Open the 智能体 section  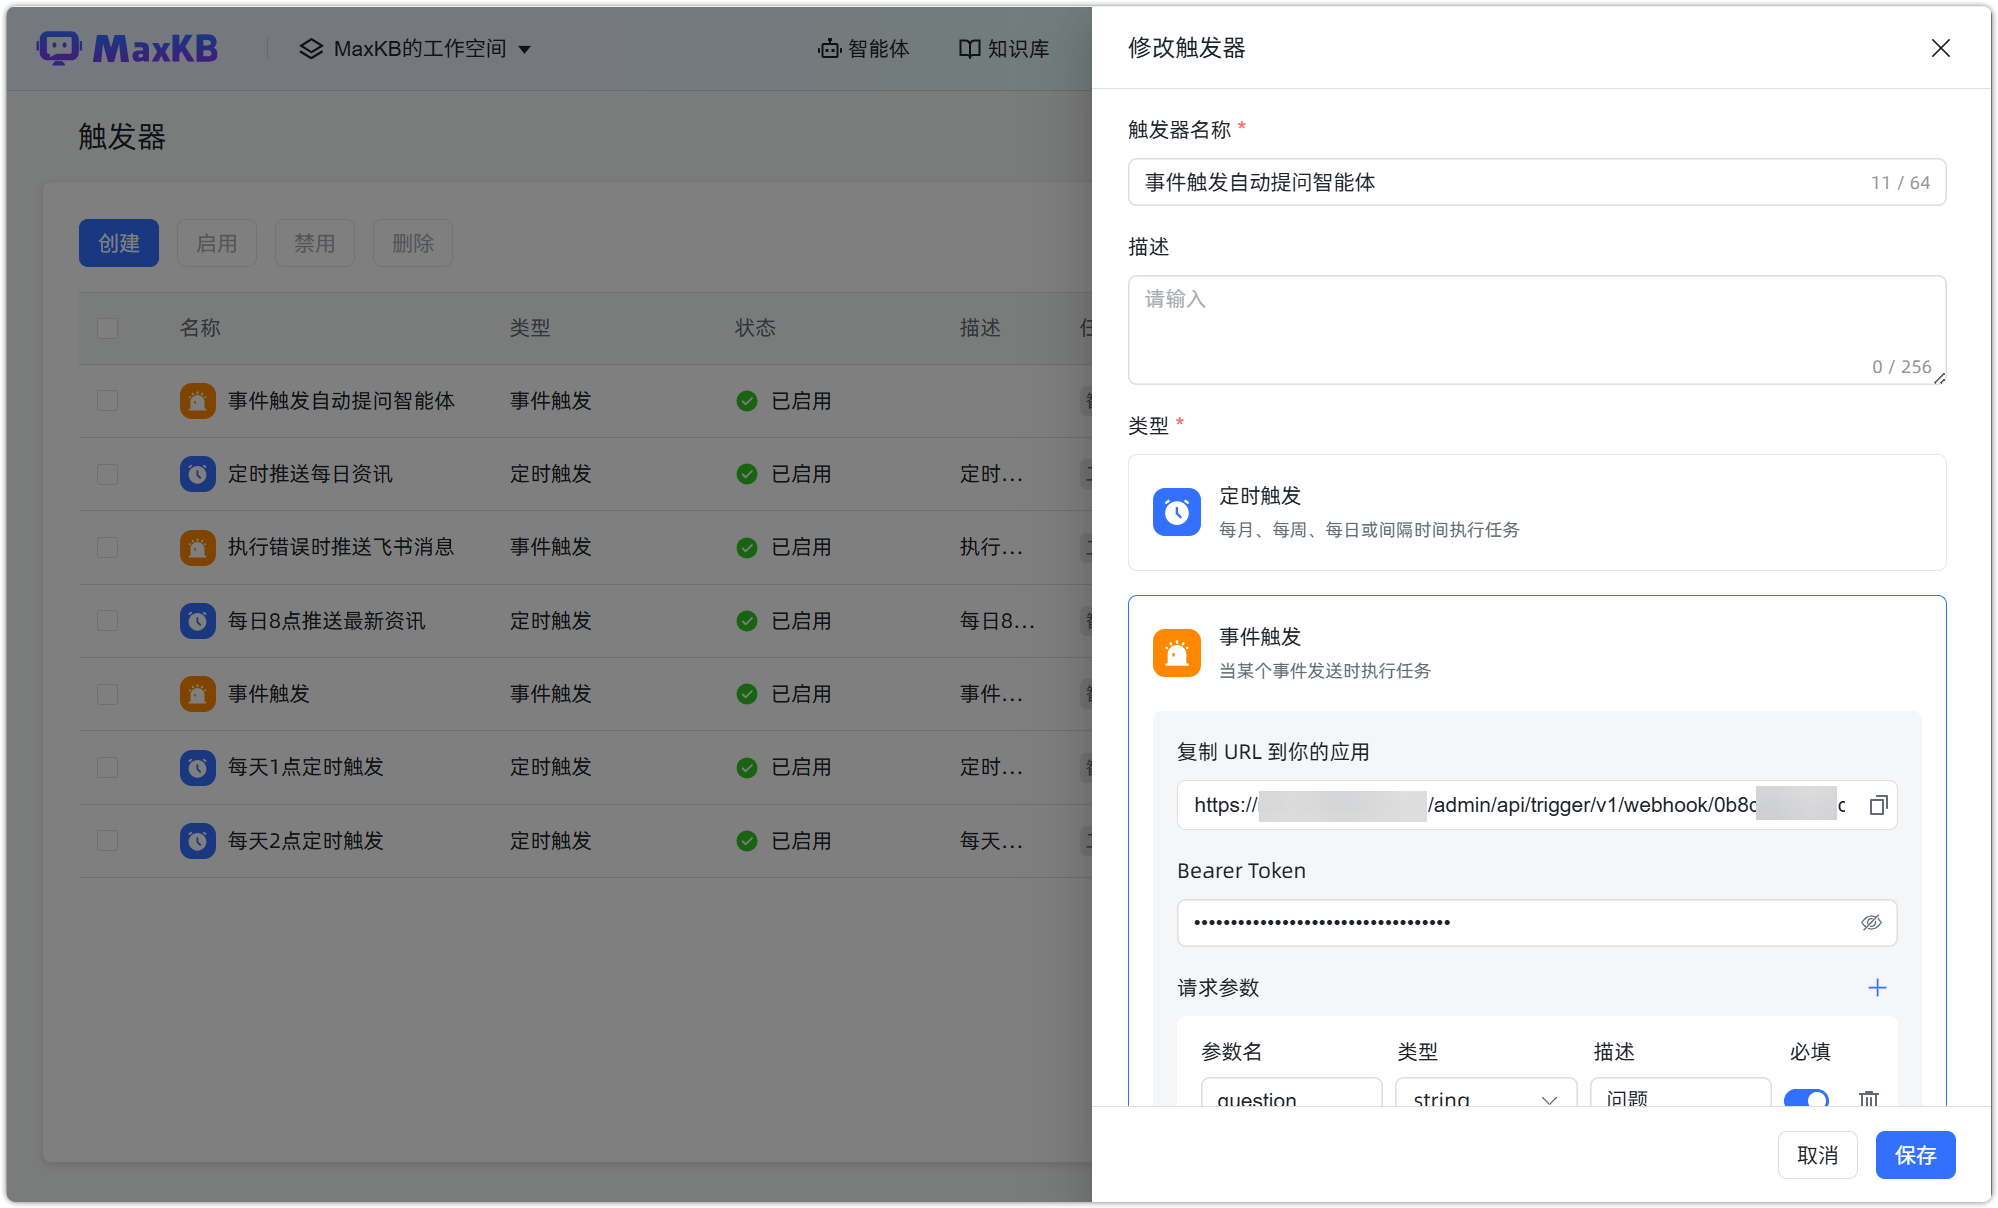coord(864,48)
